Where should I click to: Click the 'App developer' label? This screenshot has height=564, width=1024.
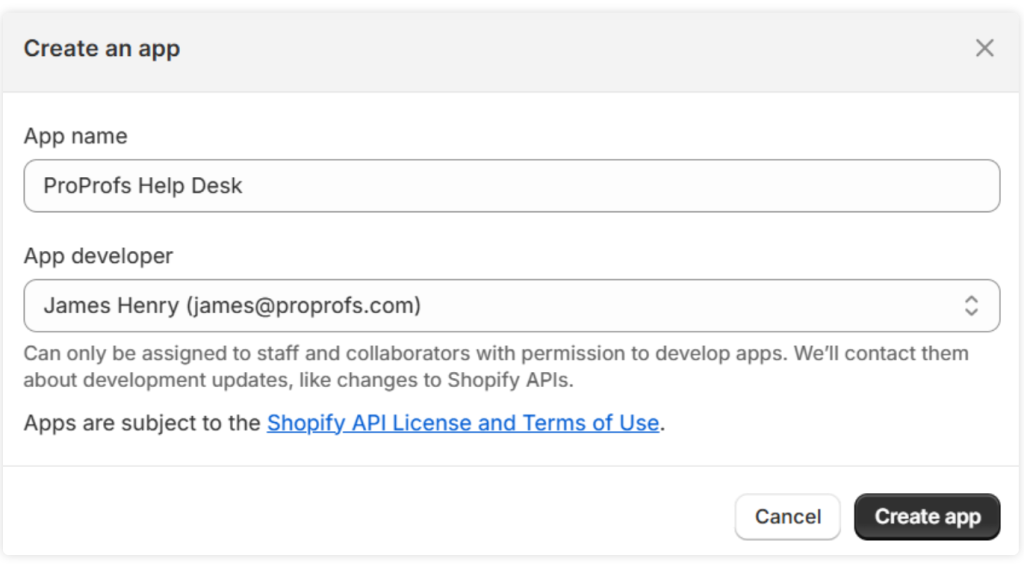pos(99,256)
